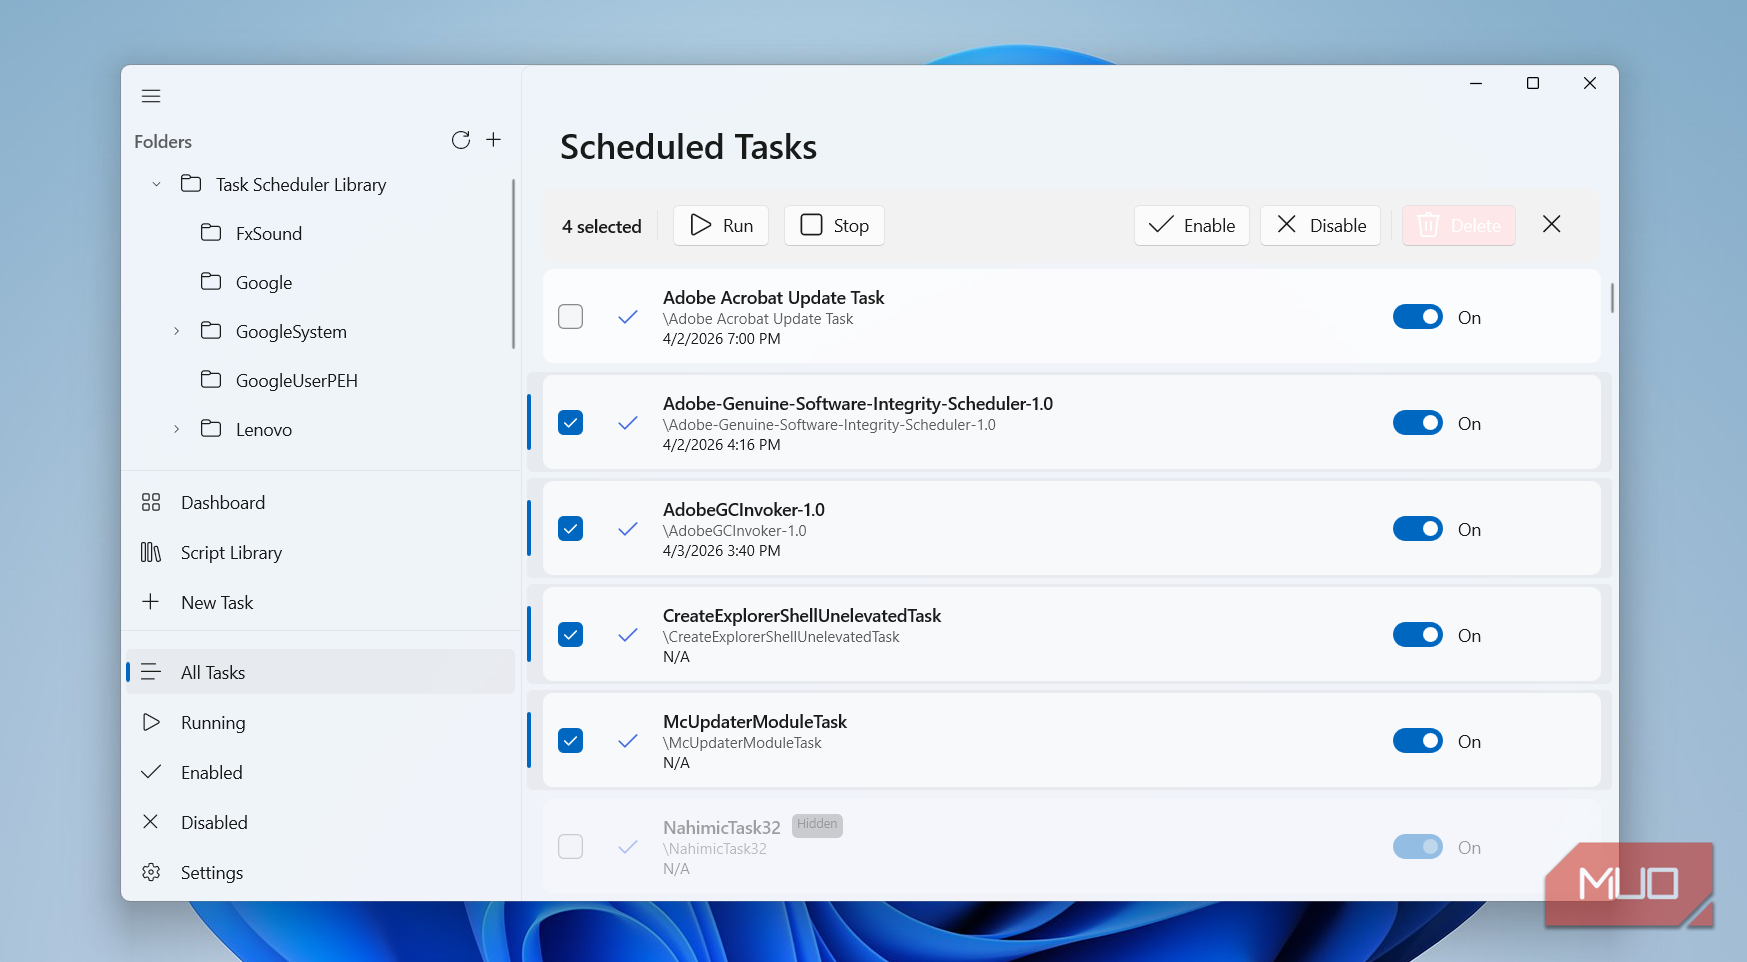Screen dimensions: 1747x962
Task: Delete the selected tasks
Action: 1459,225
